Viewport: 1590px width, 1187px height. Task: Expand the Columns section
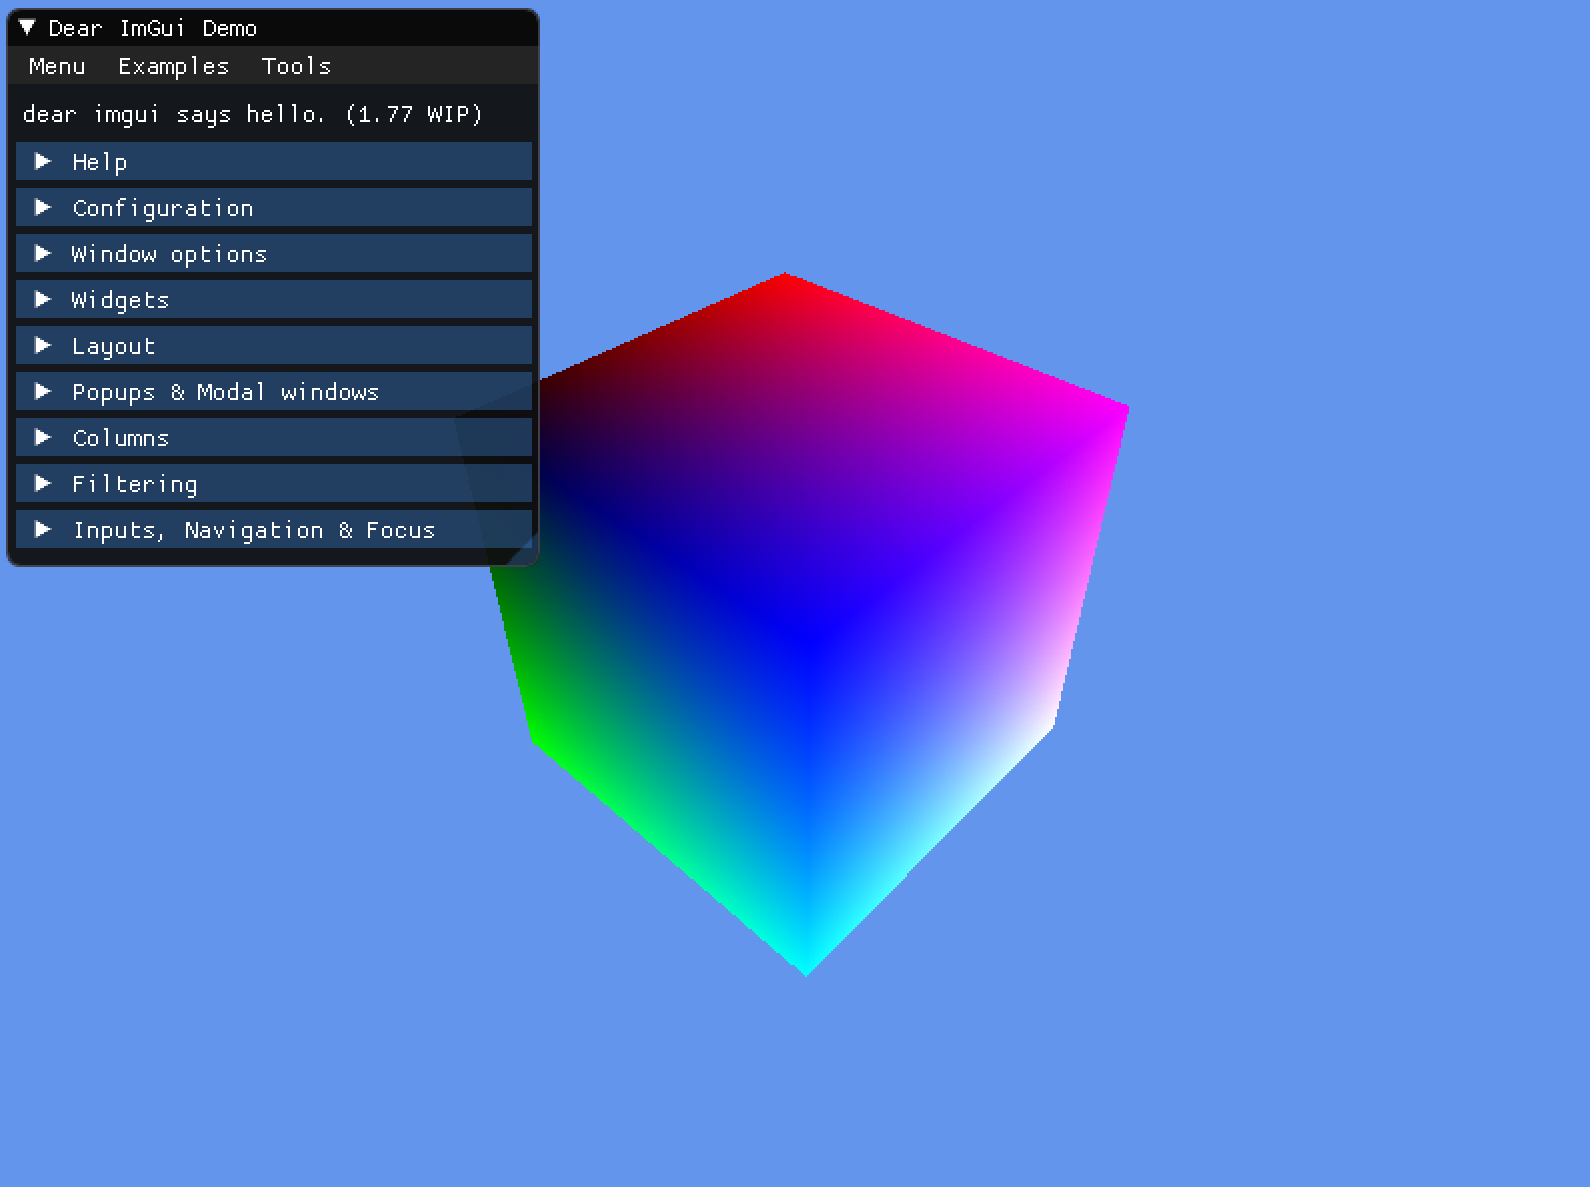pos(274,438)
